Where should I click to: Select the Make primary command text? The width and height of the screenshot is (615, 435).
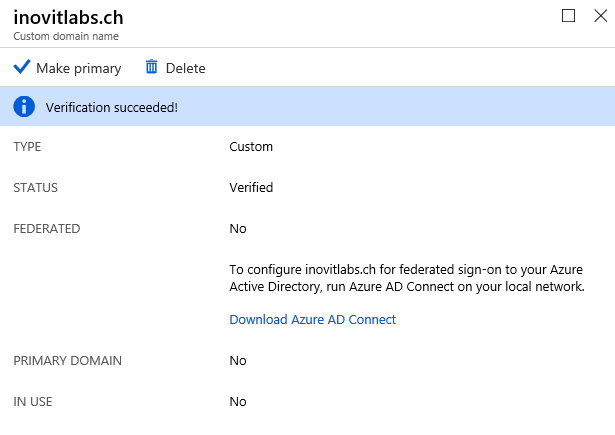pyautogui.click(x=79, y=68)
